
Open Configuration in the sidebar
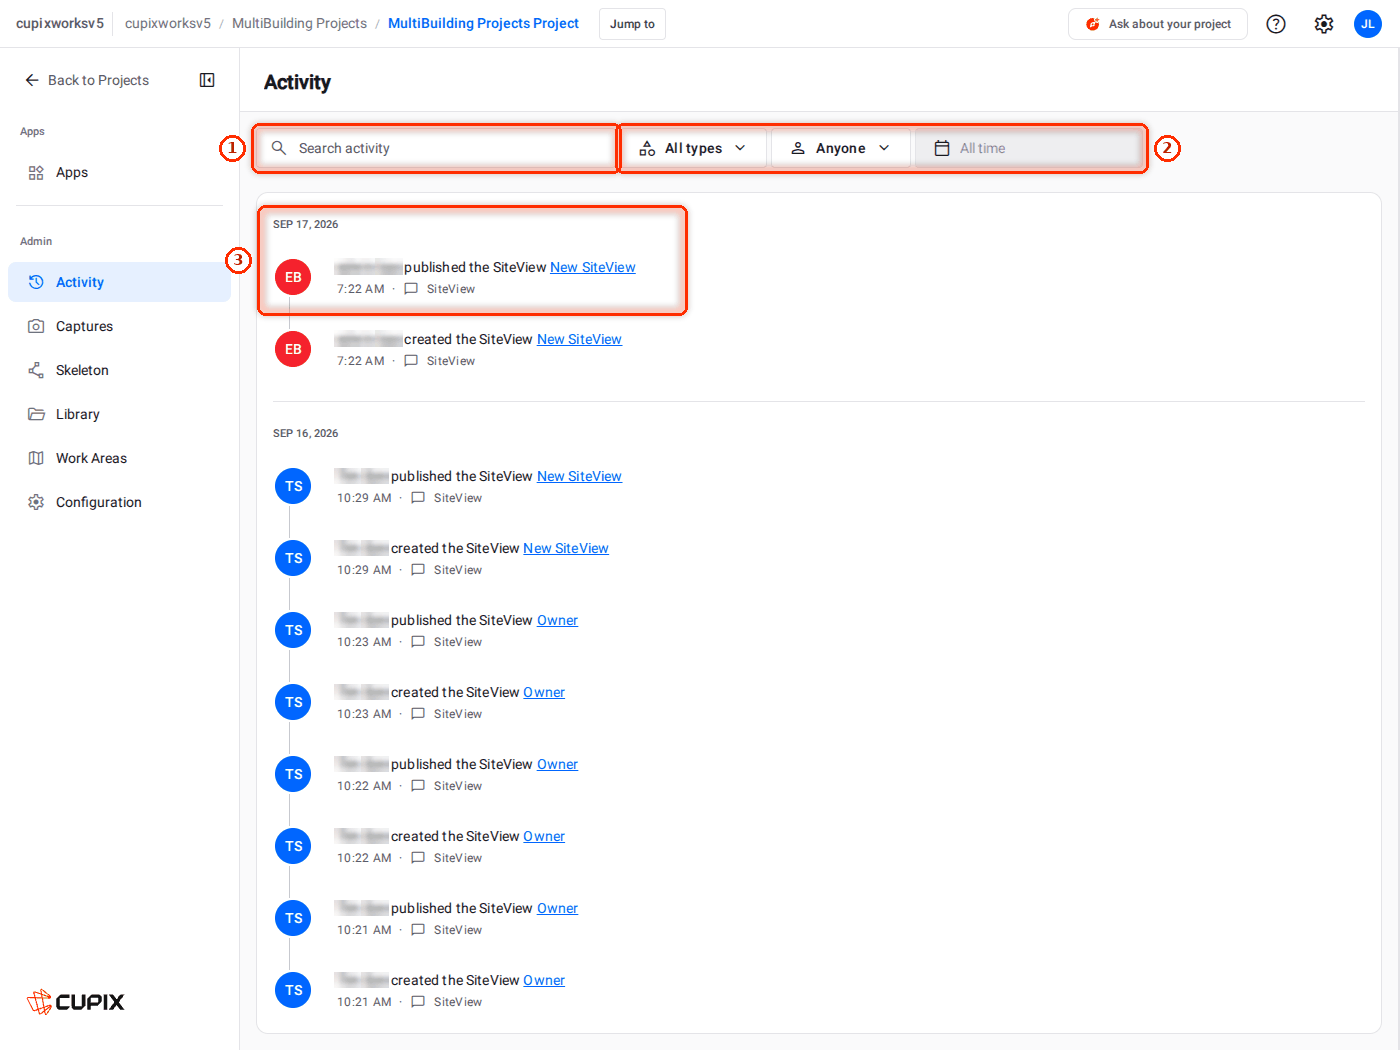pos(119,502)
